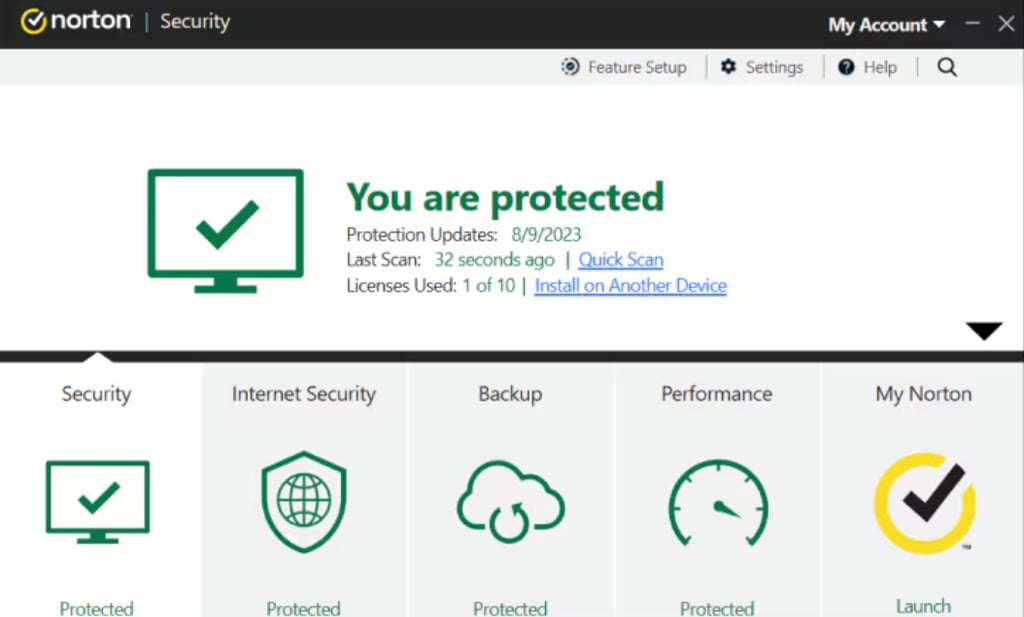The width and height of the screenshot is (1024, 617).
Task: Select the Backup tab label
Action: (x=510, y=394)
